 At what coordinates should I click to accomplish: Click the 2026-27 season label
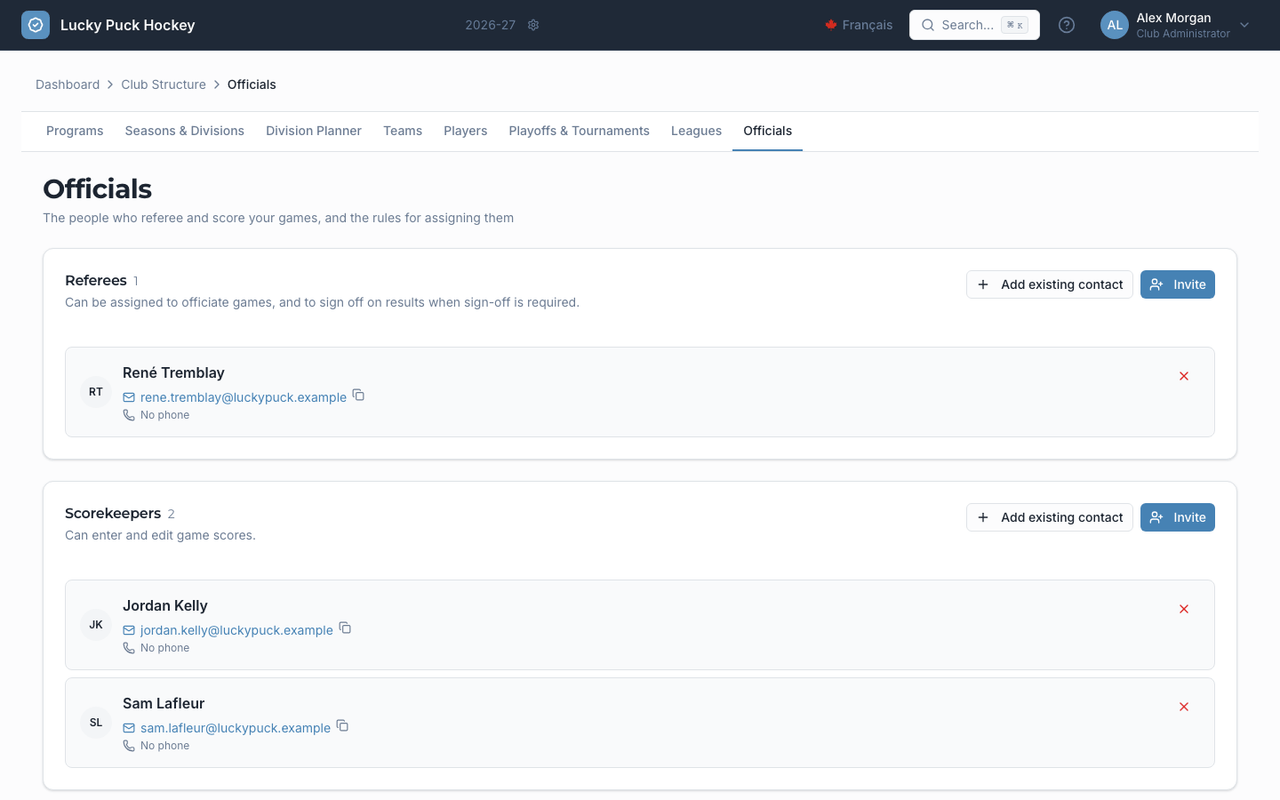pyautogui.click(x=490, y=25)
